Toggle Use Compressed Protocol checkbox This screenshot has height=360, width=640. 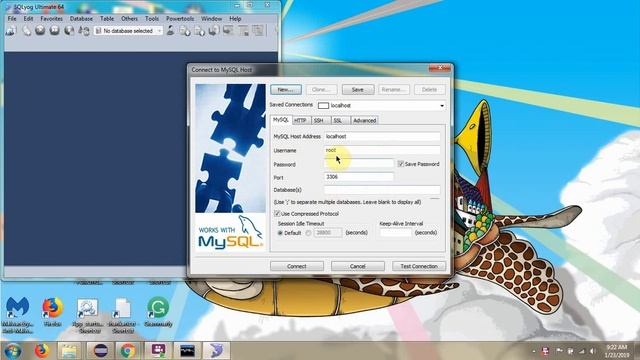[277, 213]
